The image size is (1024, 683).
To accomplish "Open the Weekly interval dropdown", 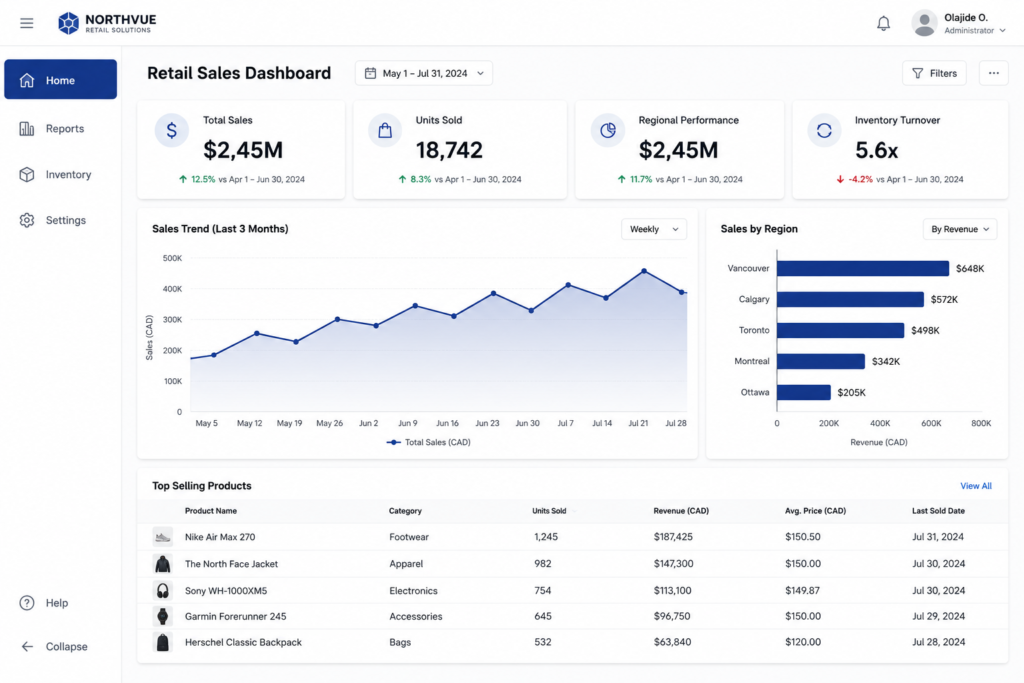I will point(654,229).
